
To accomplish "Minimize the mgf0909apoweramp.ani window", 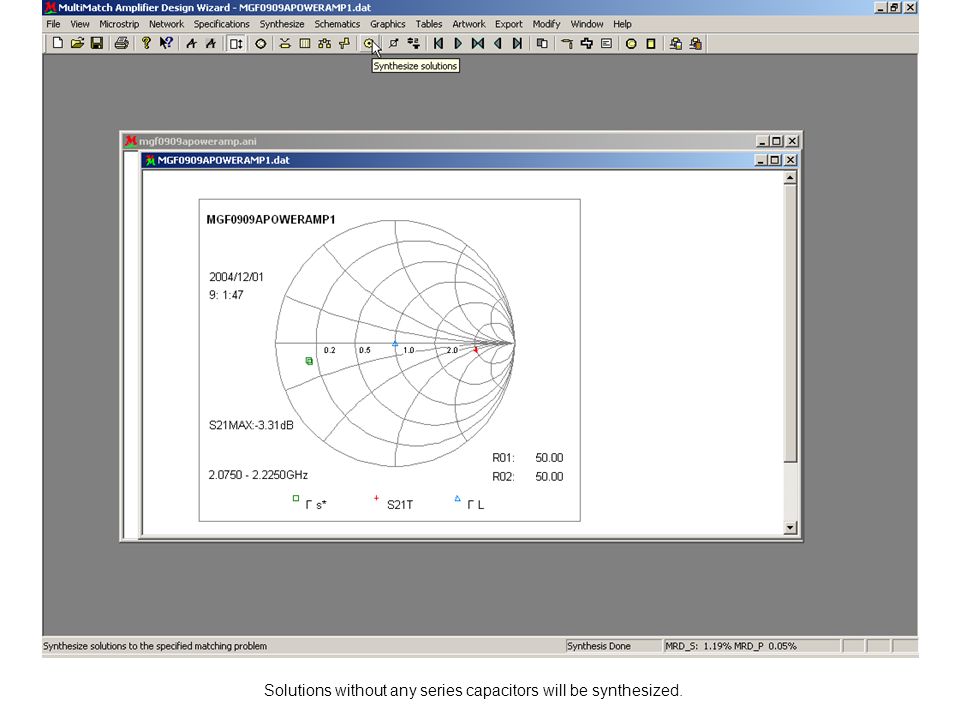I will [x=762, y=141].
